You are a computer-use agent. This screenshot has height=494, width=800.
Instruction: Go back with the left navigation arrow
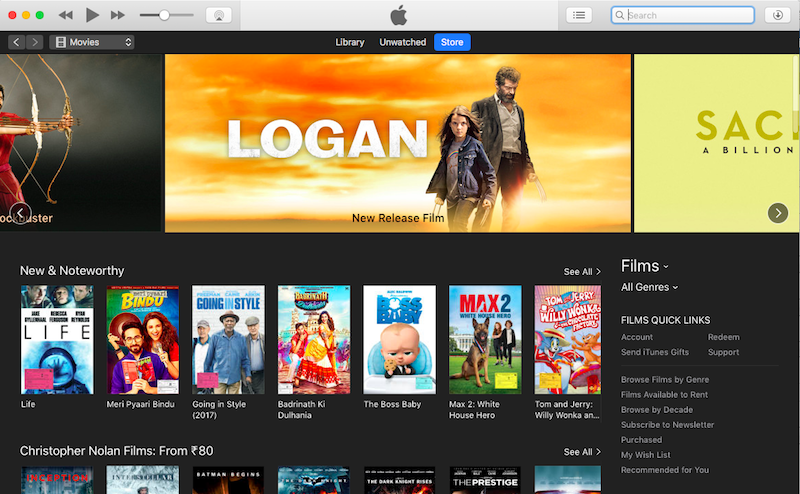[x=16, y=42]
